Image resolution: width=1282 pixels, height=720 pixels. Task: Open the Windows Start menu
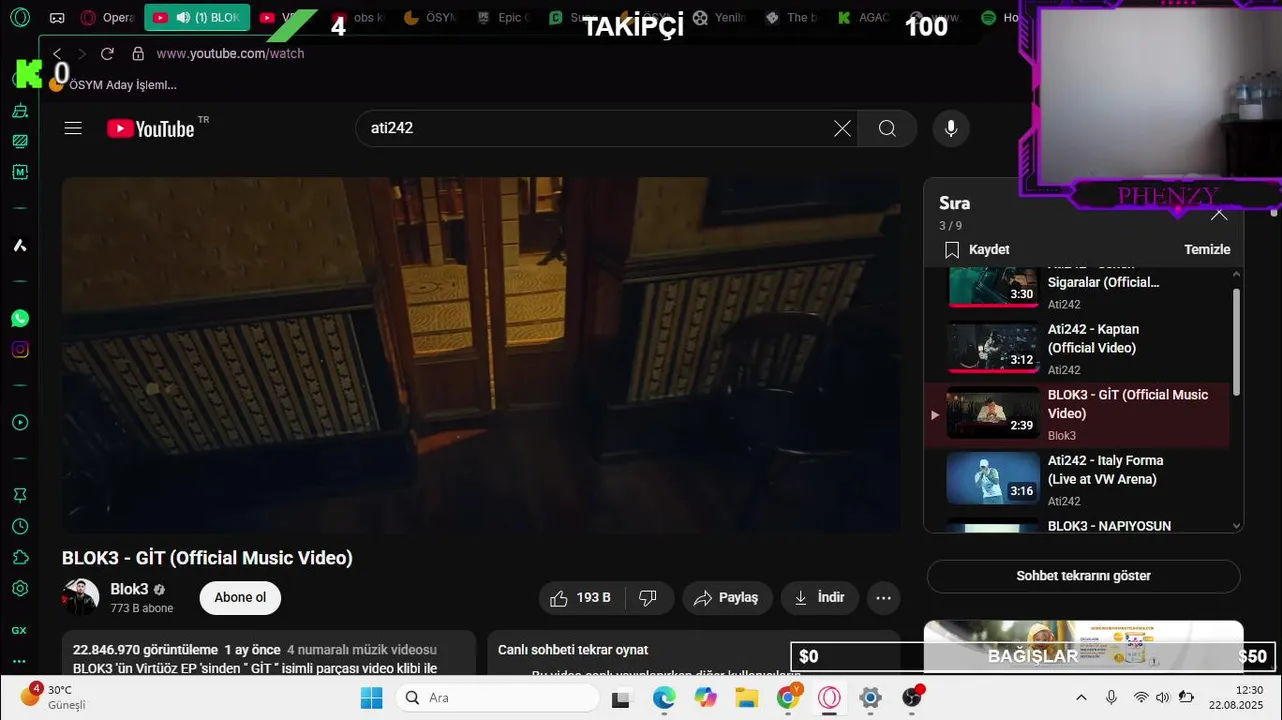[x=371, y=698]
